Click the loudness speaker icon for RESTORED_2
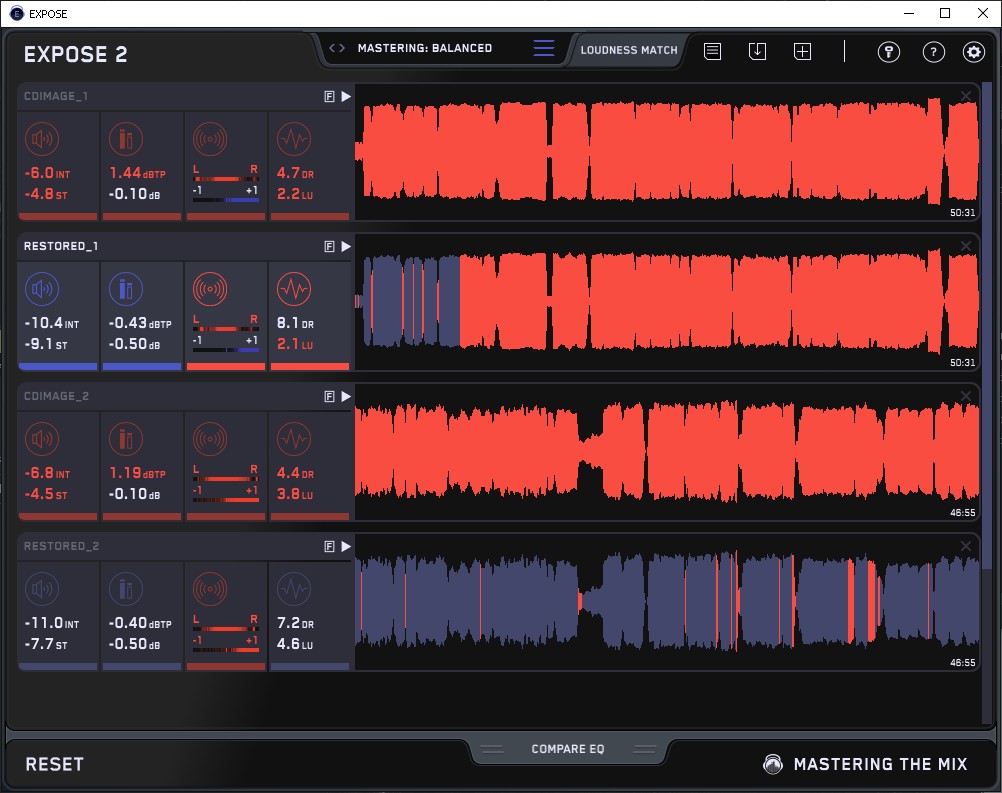 [42, 589]
